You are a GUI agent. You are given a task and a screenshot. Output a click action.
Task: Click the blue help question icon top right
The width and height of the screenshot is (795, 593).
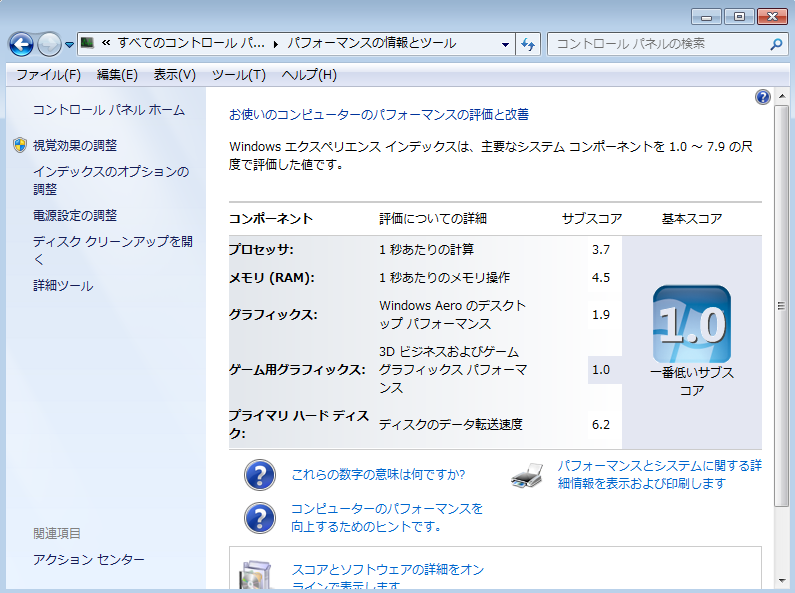(x=763, y=97)
